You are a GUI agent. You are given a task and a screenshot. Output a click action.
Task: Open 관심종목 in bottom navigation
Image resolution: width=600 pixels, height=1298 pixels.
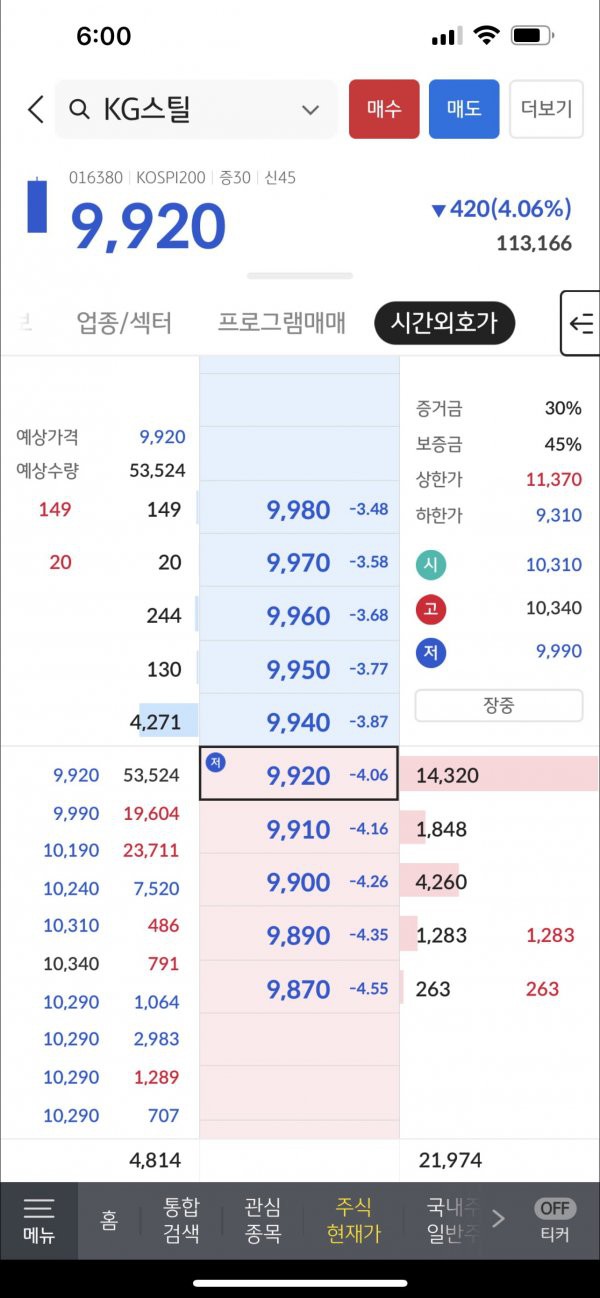coord(263,1220)
